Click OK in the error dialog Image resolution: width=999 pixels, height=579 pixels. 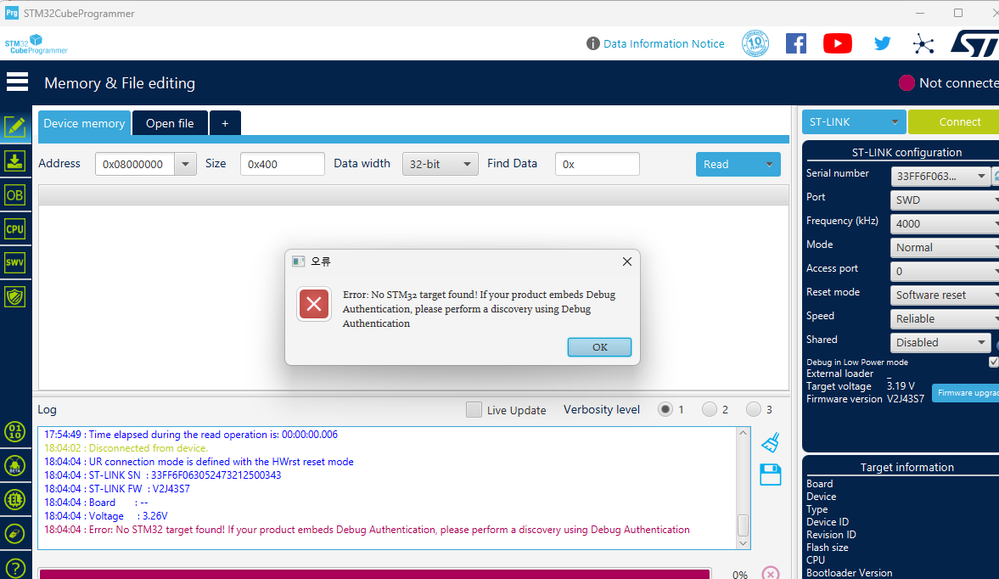(600, 347)
